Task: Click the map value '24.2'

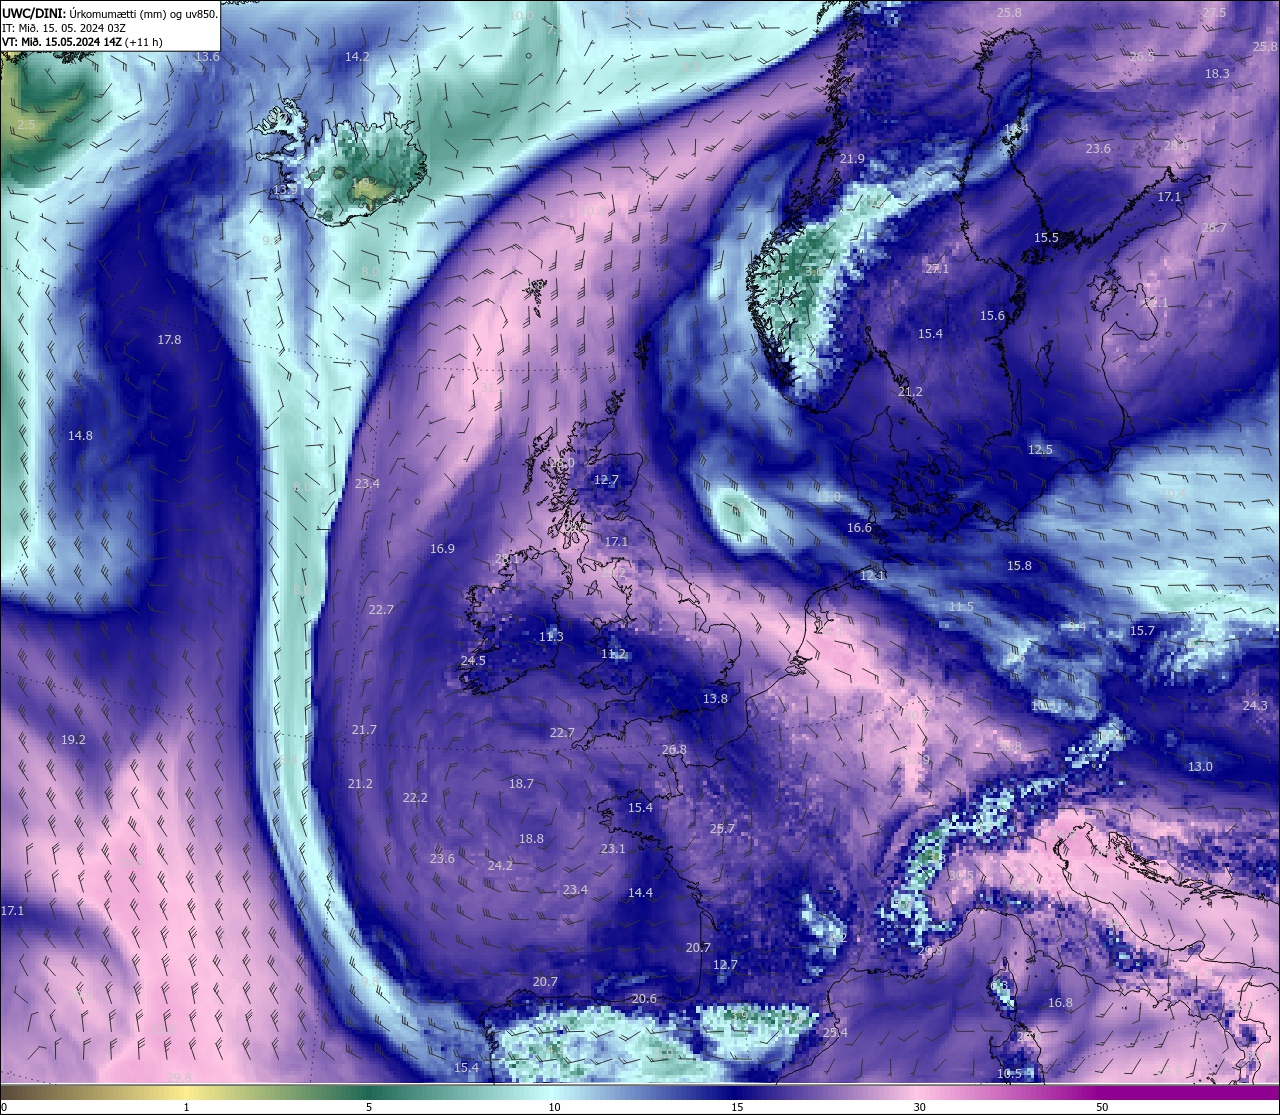Action: point(500,866)
